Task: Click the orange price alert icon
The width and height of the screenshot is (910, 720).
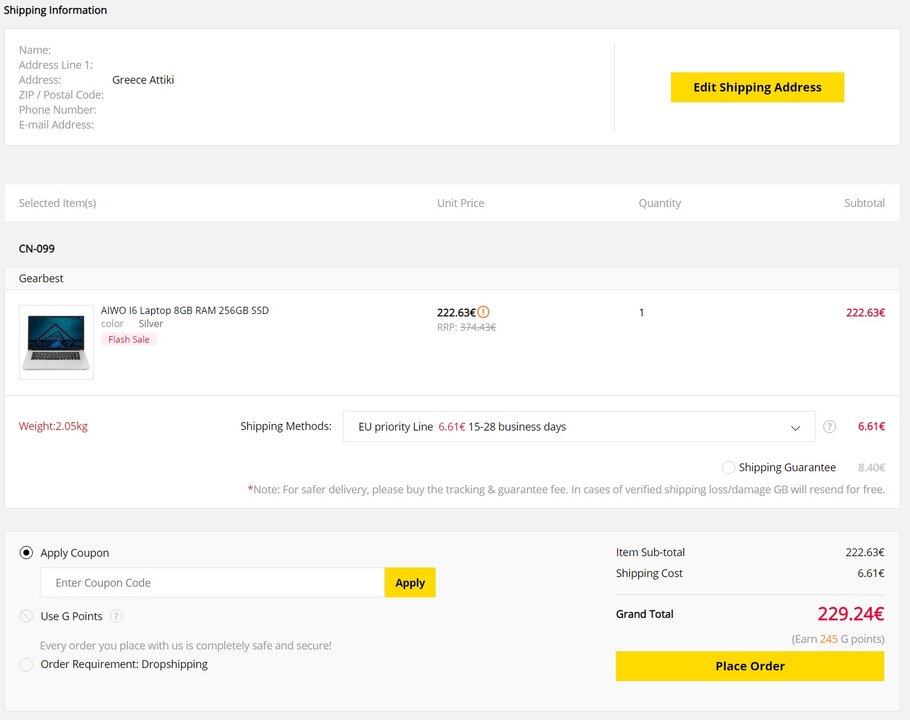Action: tap(484, 312)
